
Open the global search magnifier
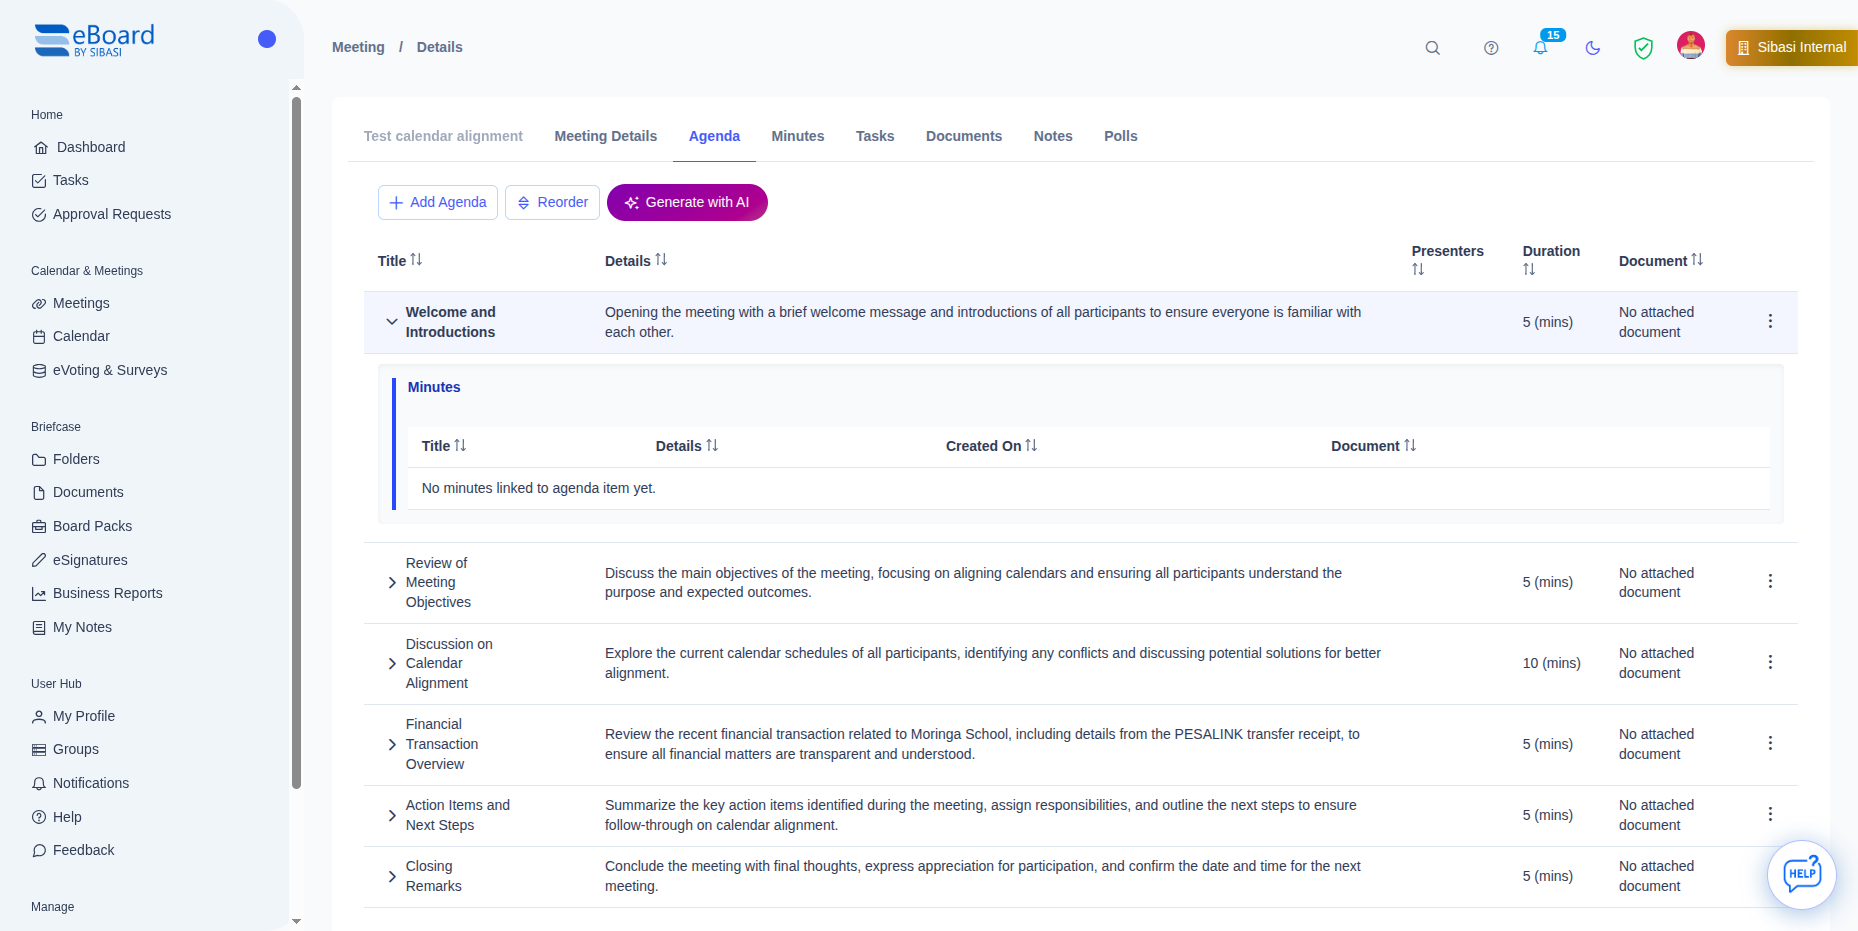tap(1432, 47)
